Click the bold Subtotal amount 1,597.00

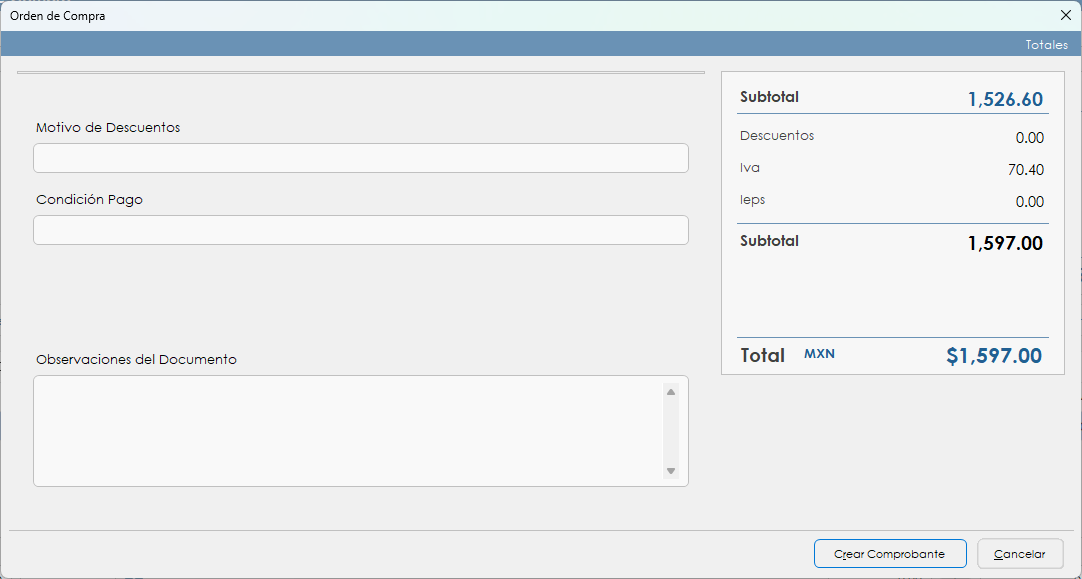tap(1005, 244)
